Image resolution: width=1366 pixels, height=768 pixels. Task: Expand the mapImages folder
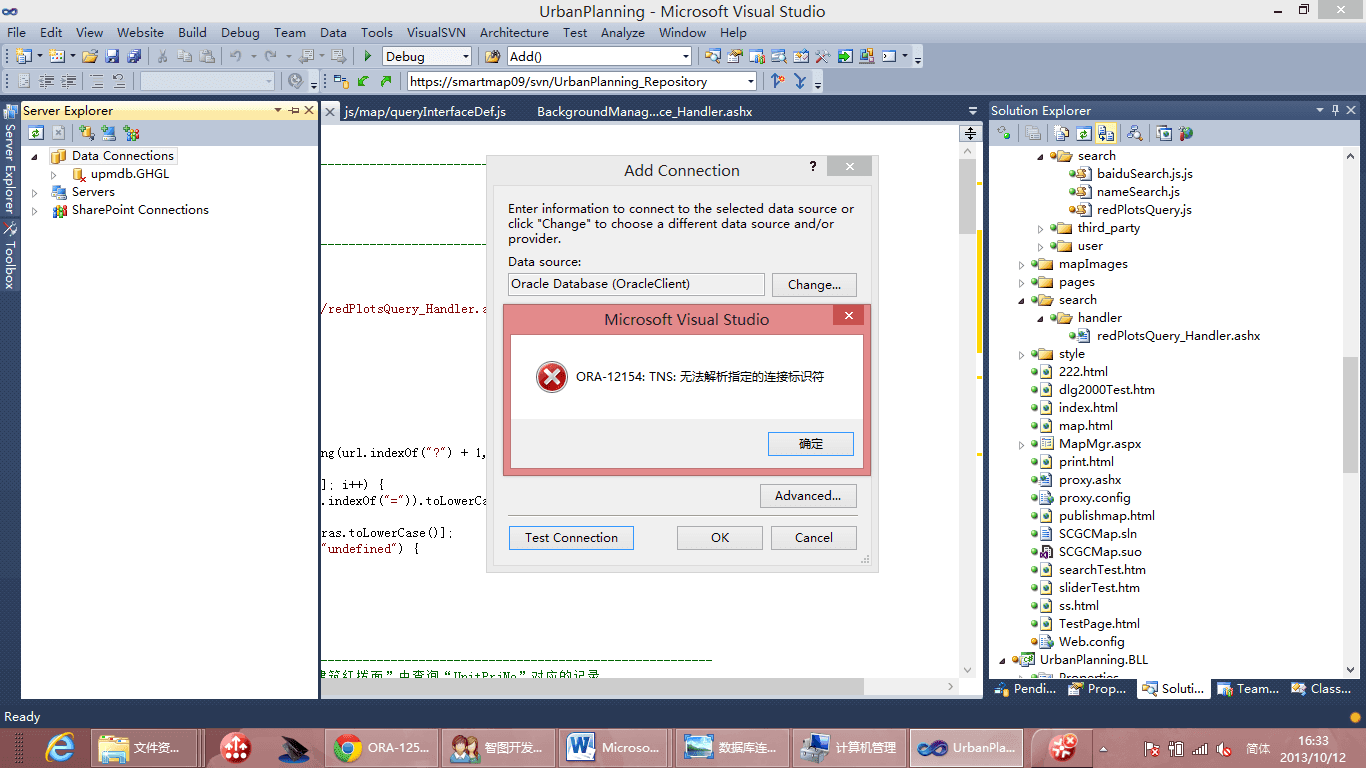coord(1022,264)
